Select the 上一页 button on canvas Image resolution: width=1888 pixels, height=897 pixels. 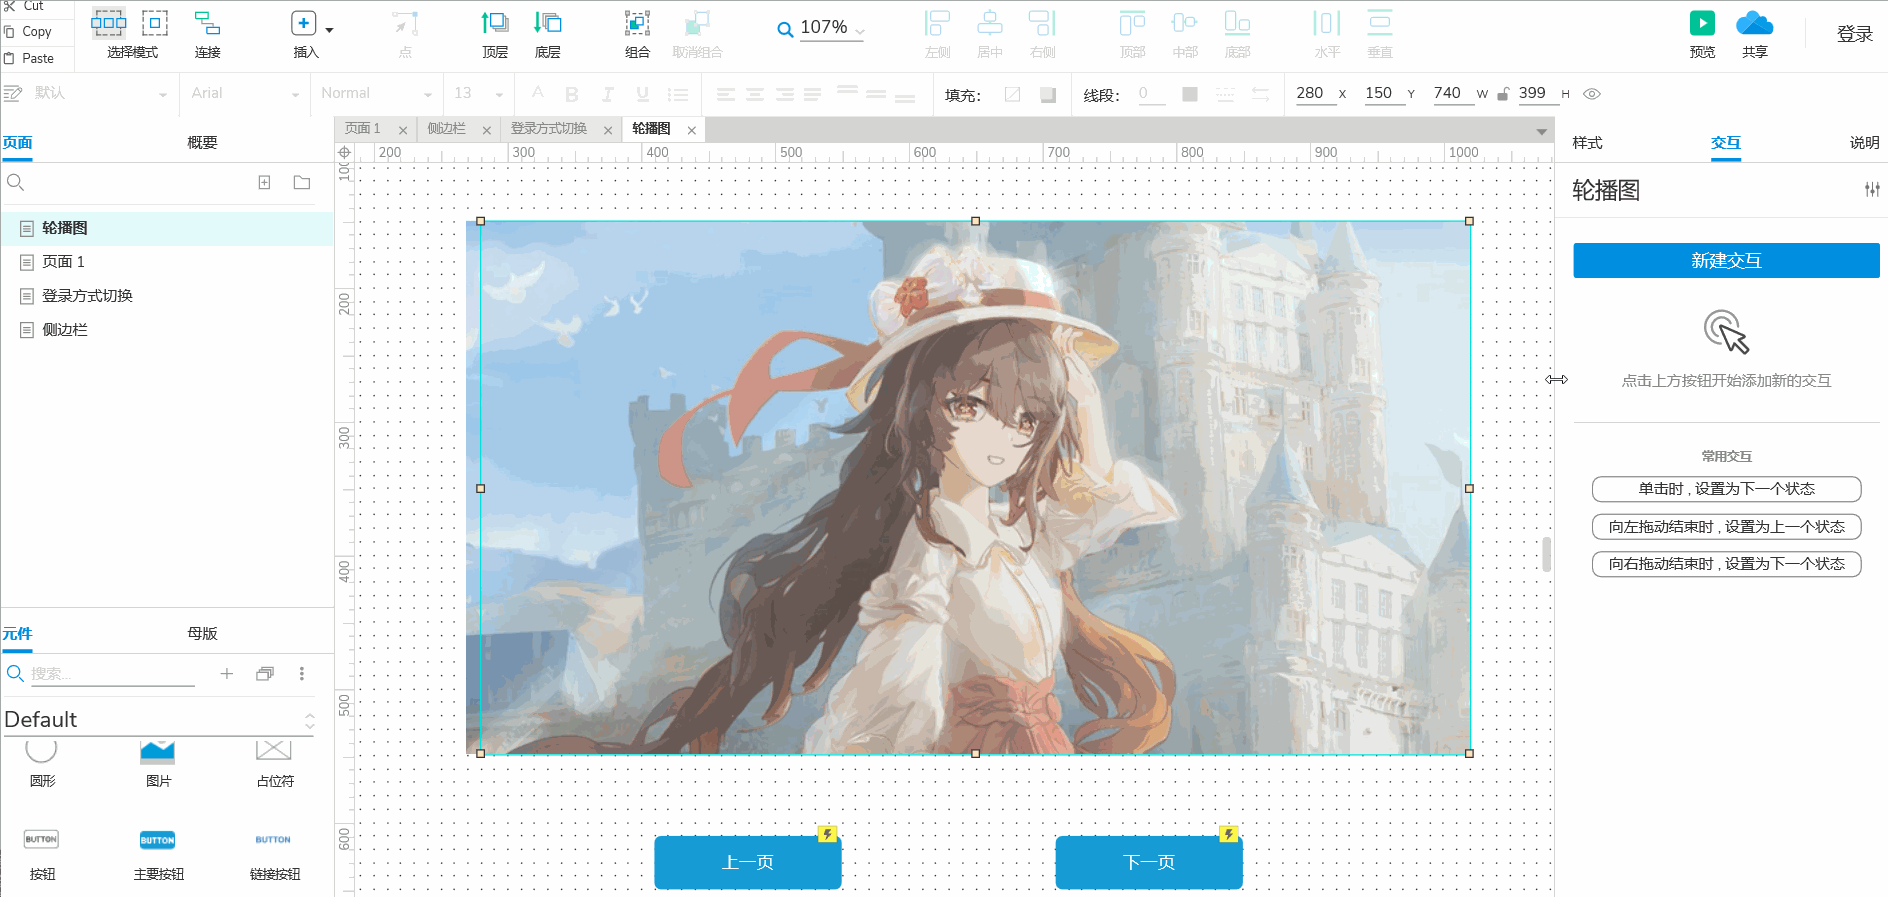coord(748,862)
